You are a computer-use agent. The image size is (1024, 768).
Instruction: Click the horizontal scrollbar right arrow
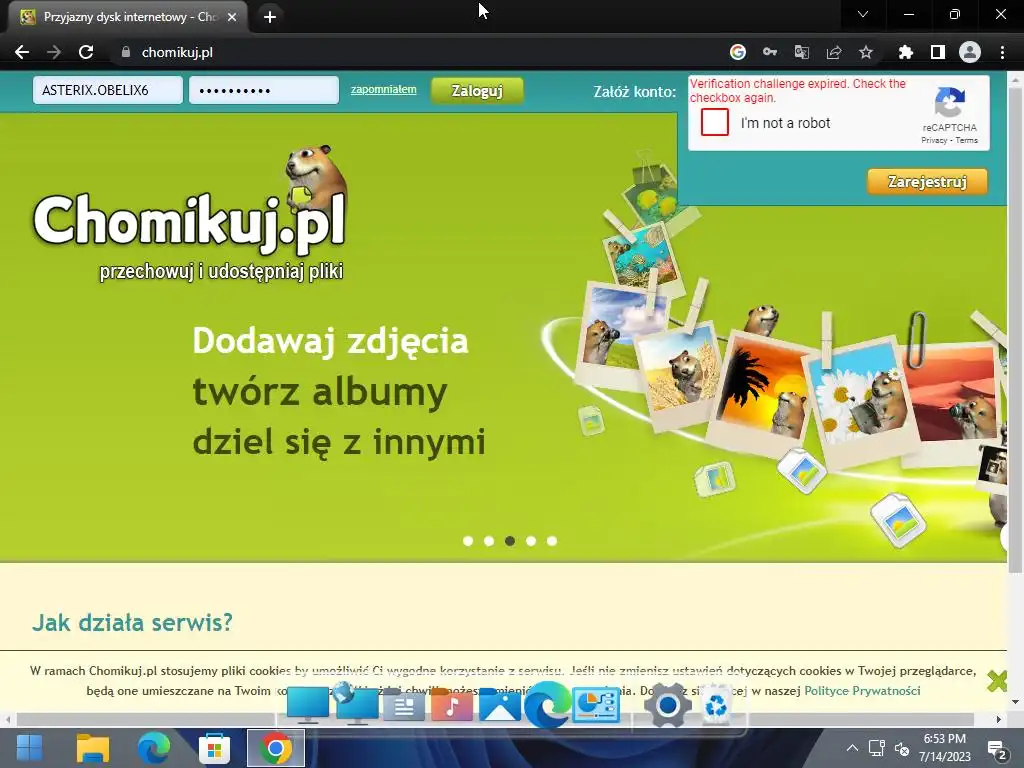(999, 719)
